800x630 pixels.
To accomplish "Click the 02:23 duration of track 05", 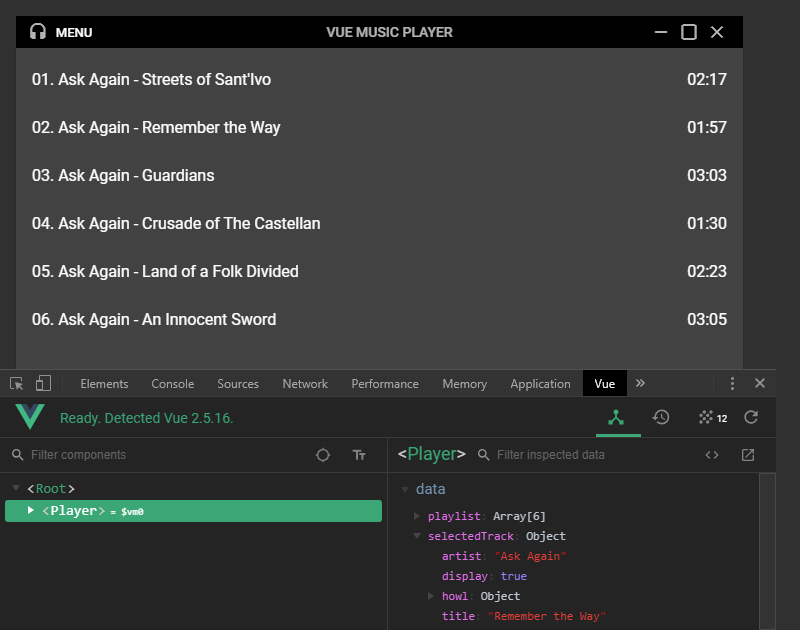I will click(x=707, y=271).
